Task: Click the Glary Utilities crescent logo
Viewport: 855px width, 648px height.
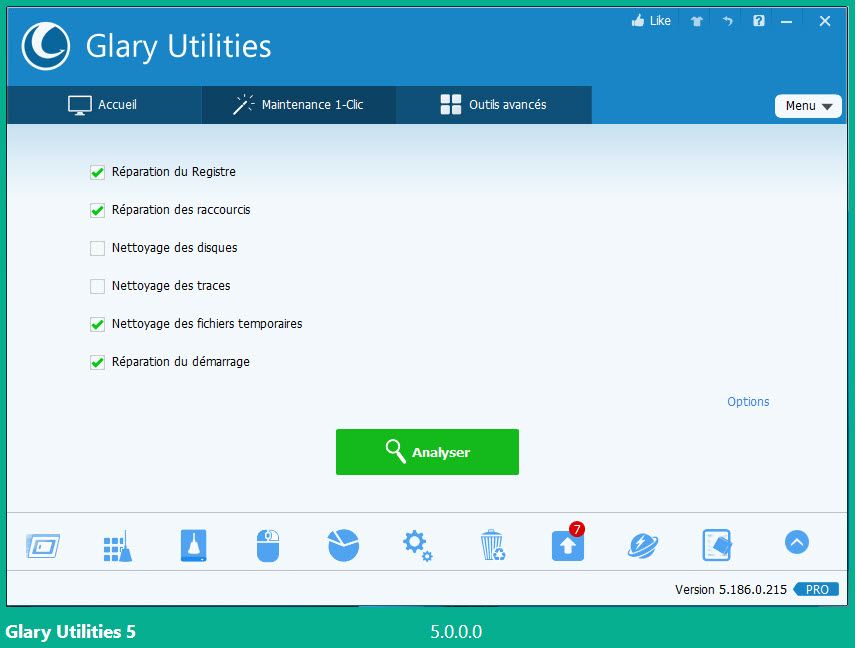Action: tap(46, 46)
